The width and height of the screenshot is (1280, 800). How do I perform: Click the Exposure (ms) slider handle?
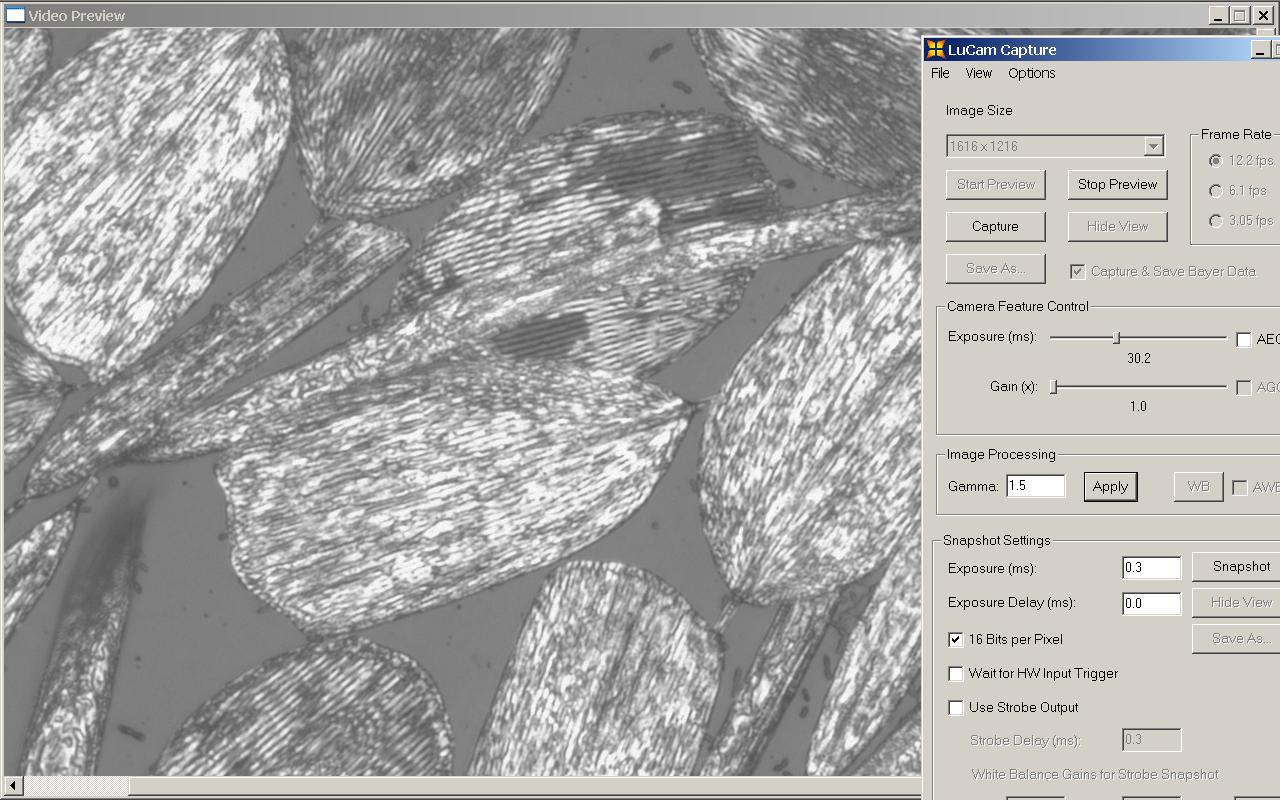pyautogui.click(x=1116, y=337)
